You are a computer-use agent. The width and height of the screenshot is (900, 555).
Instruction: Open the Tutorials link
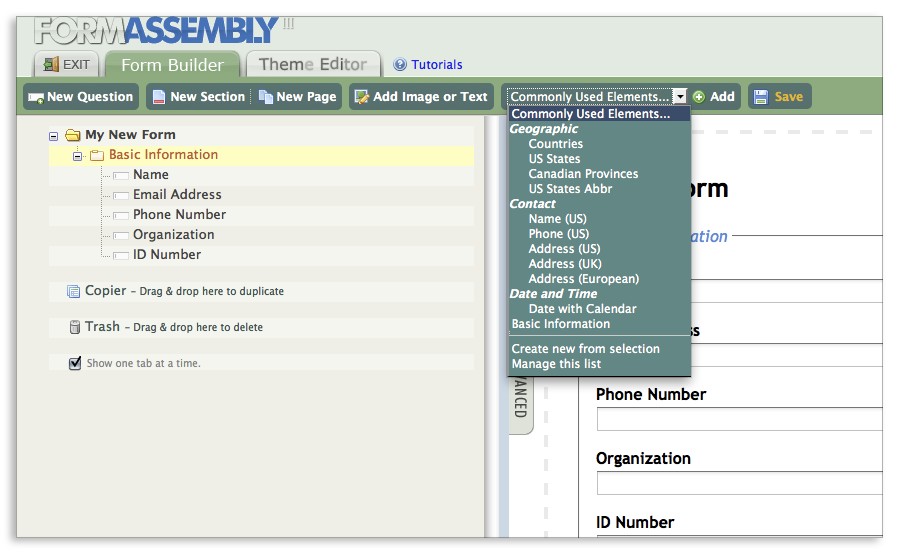tap(437, 65)
